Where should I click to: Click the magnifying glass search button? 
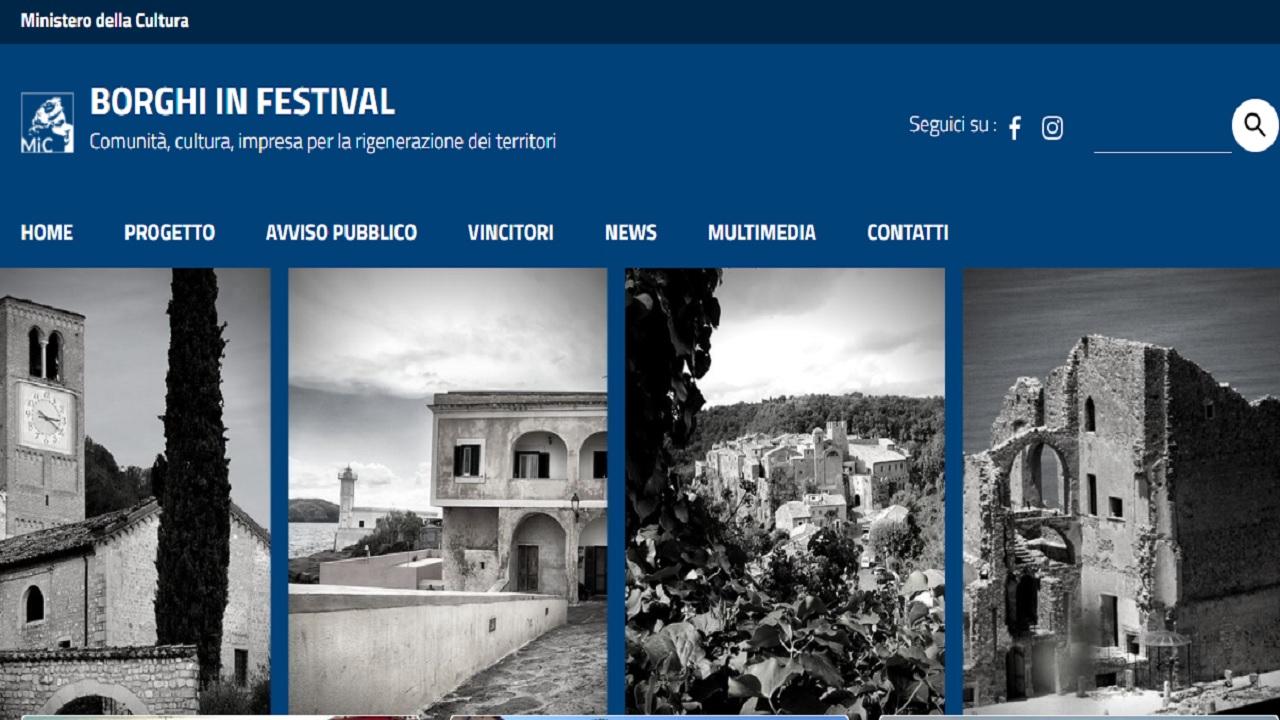(x=1255, y=125)
